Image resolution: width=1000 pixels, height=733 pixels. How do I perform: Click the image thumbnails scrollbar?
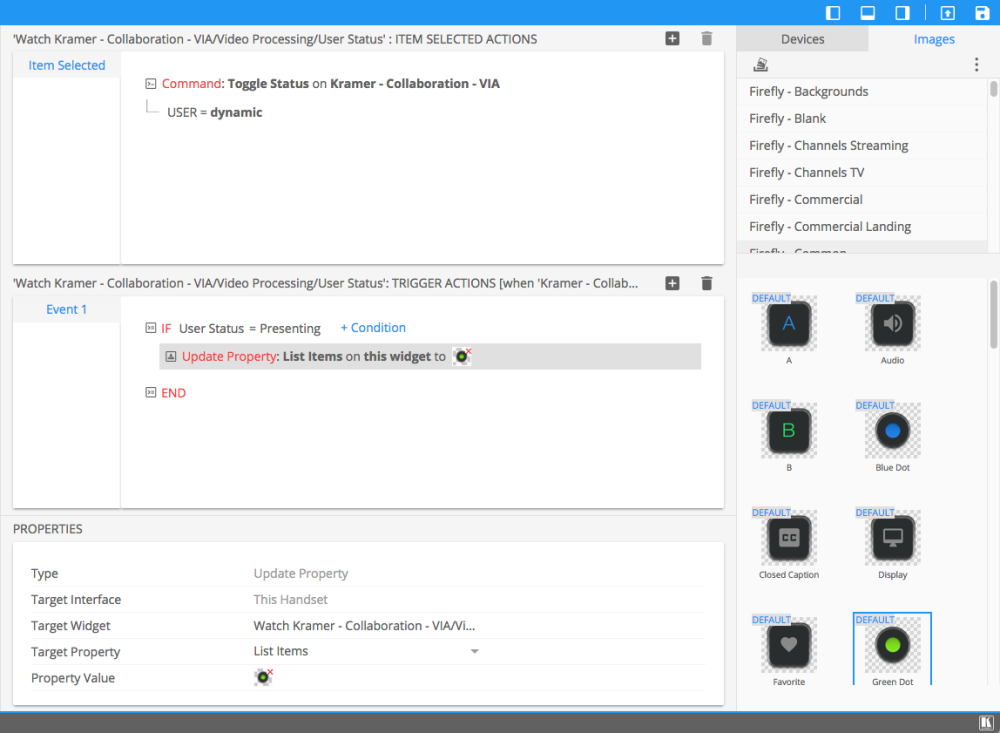coord(994,314)
